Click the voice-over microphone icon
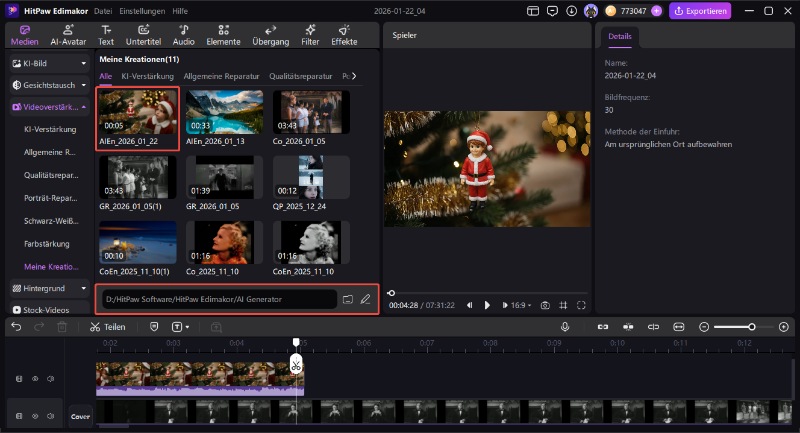This screenshot has height=433, width=800. pos(565,327)
